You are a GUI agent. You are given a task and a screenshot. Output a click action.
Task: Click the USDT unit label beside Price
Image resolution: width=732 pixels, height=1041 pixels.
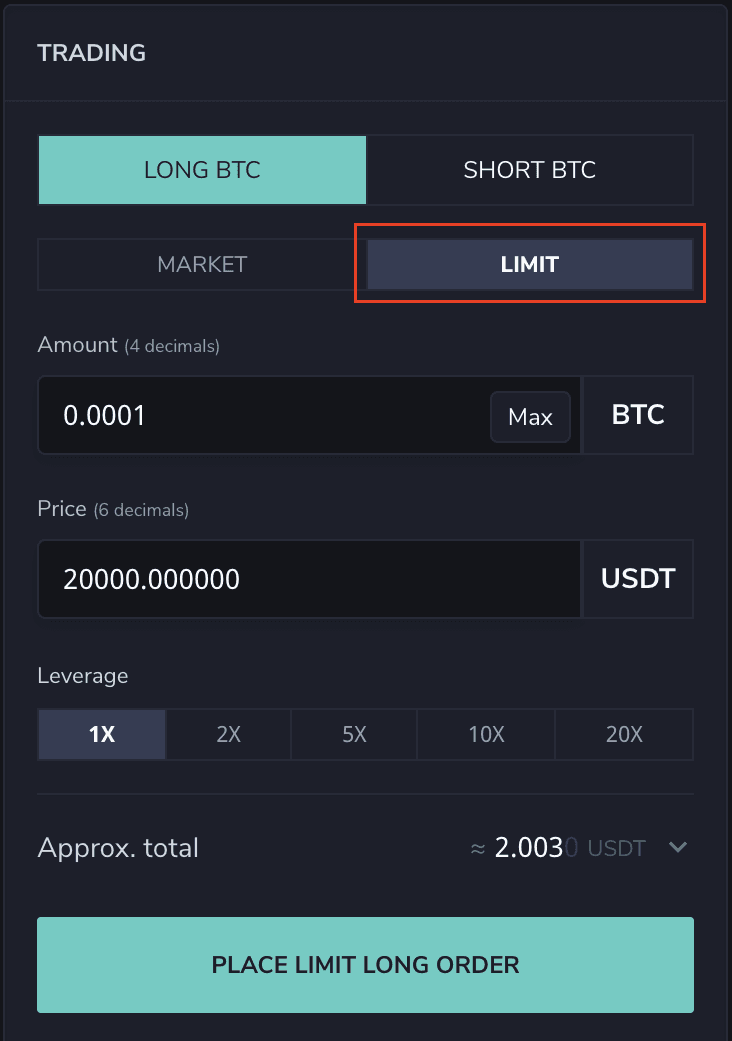pyautogui.click(x=638, y=579)
